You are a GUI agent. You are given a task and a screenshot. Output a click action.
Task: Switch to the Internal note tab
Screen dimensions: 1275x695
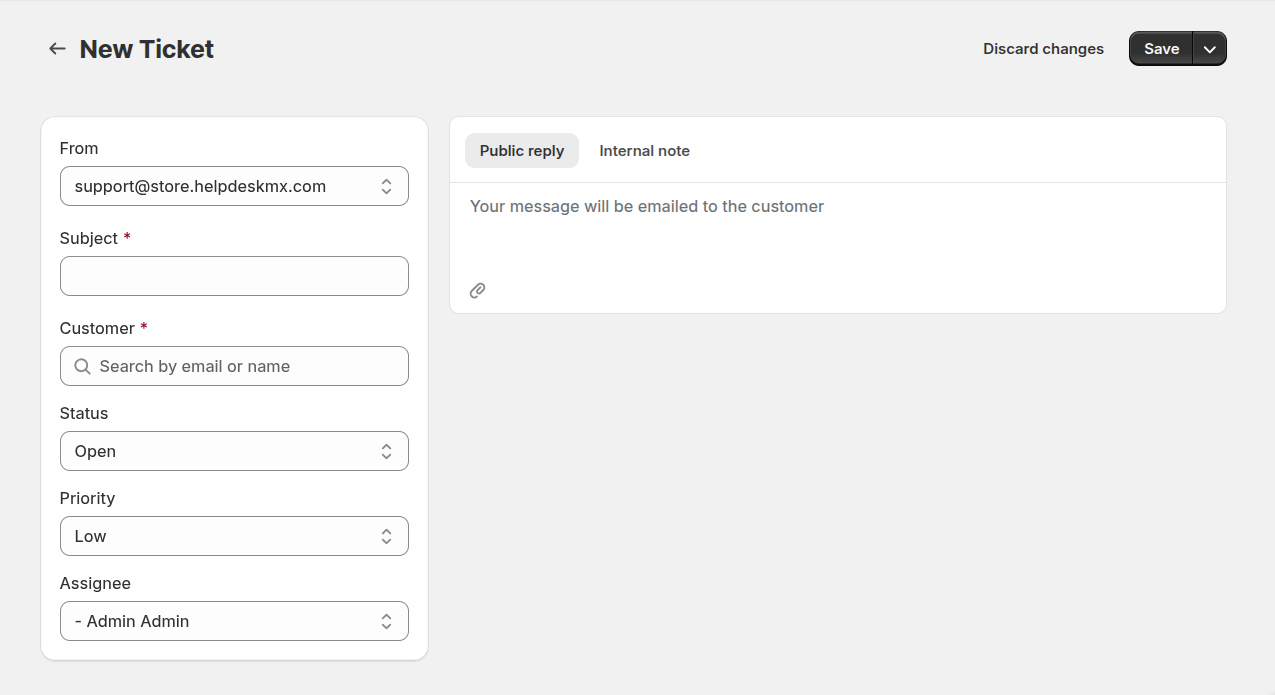(644, 151)
